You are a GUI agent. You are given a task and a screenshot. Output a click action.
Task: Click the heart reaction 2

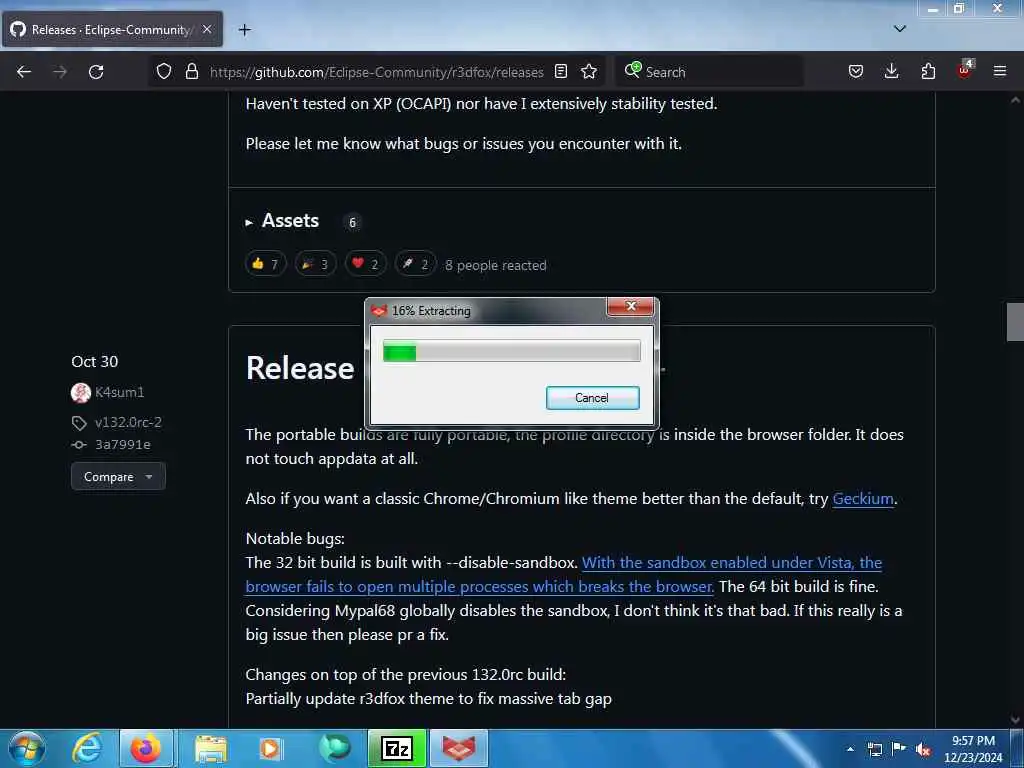pos(366,264)
